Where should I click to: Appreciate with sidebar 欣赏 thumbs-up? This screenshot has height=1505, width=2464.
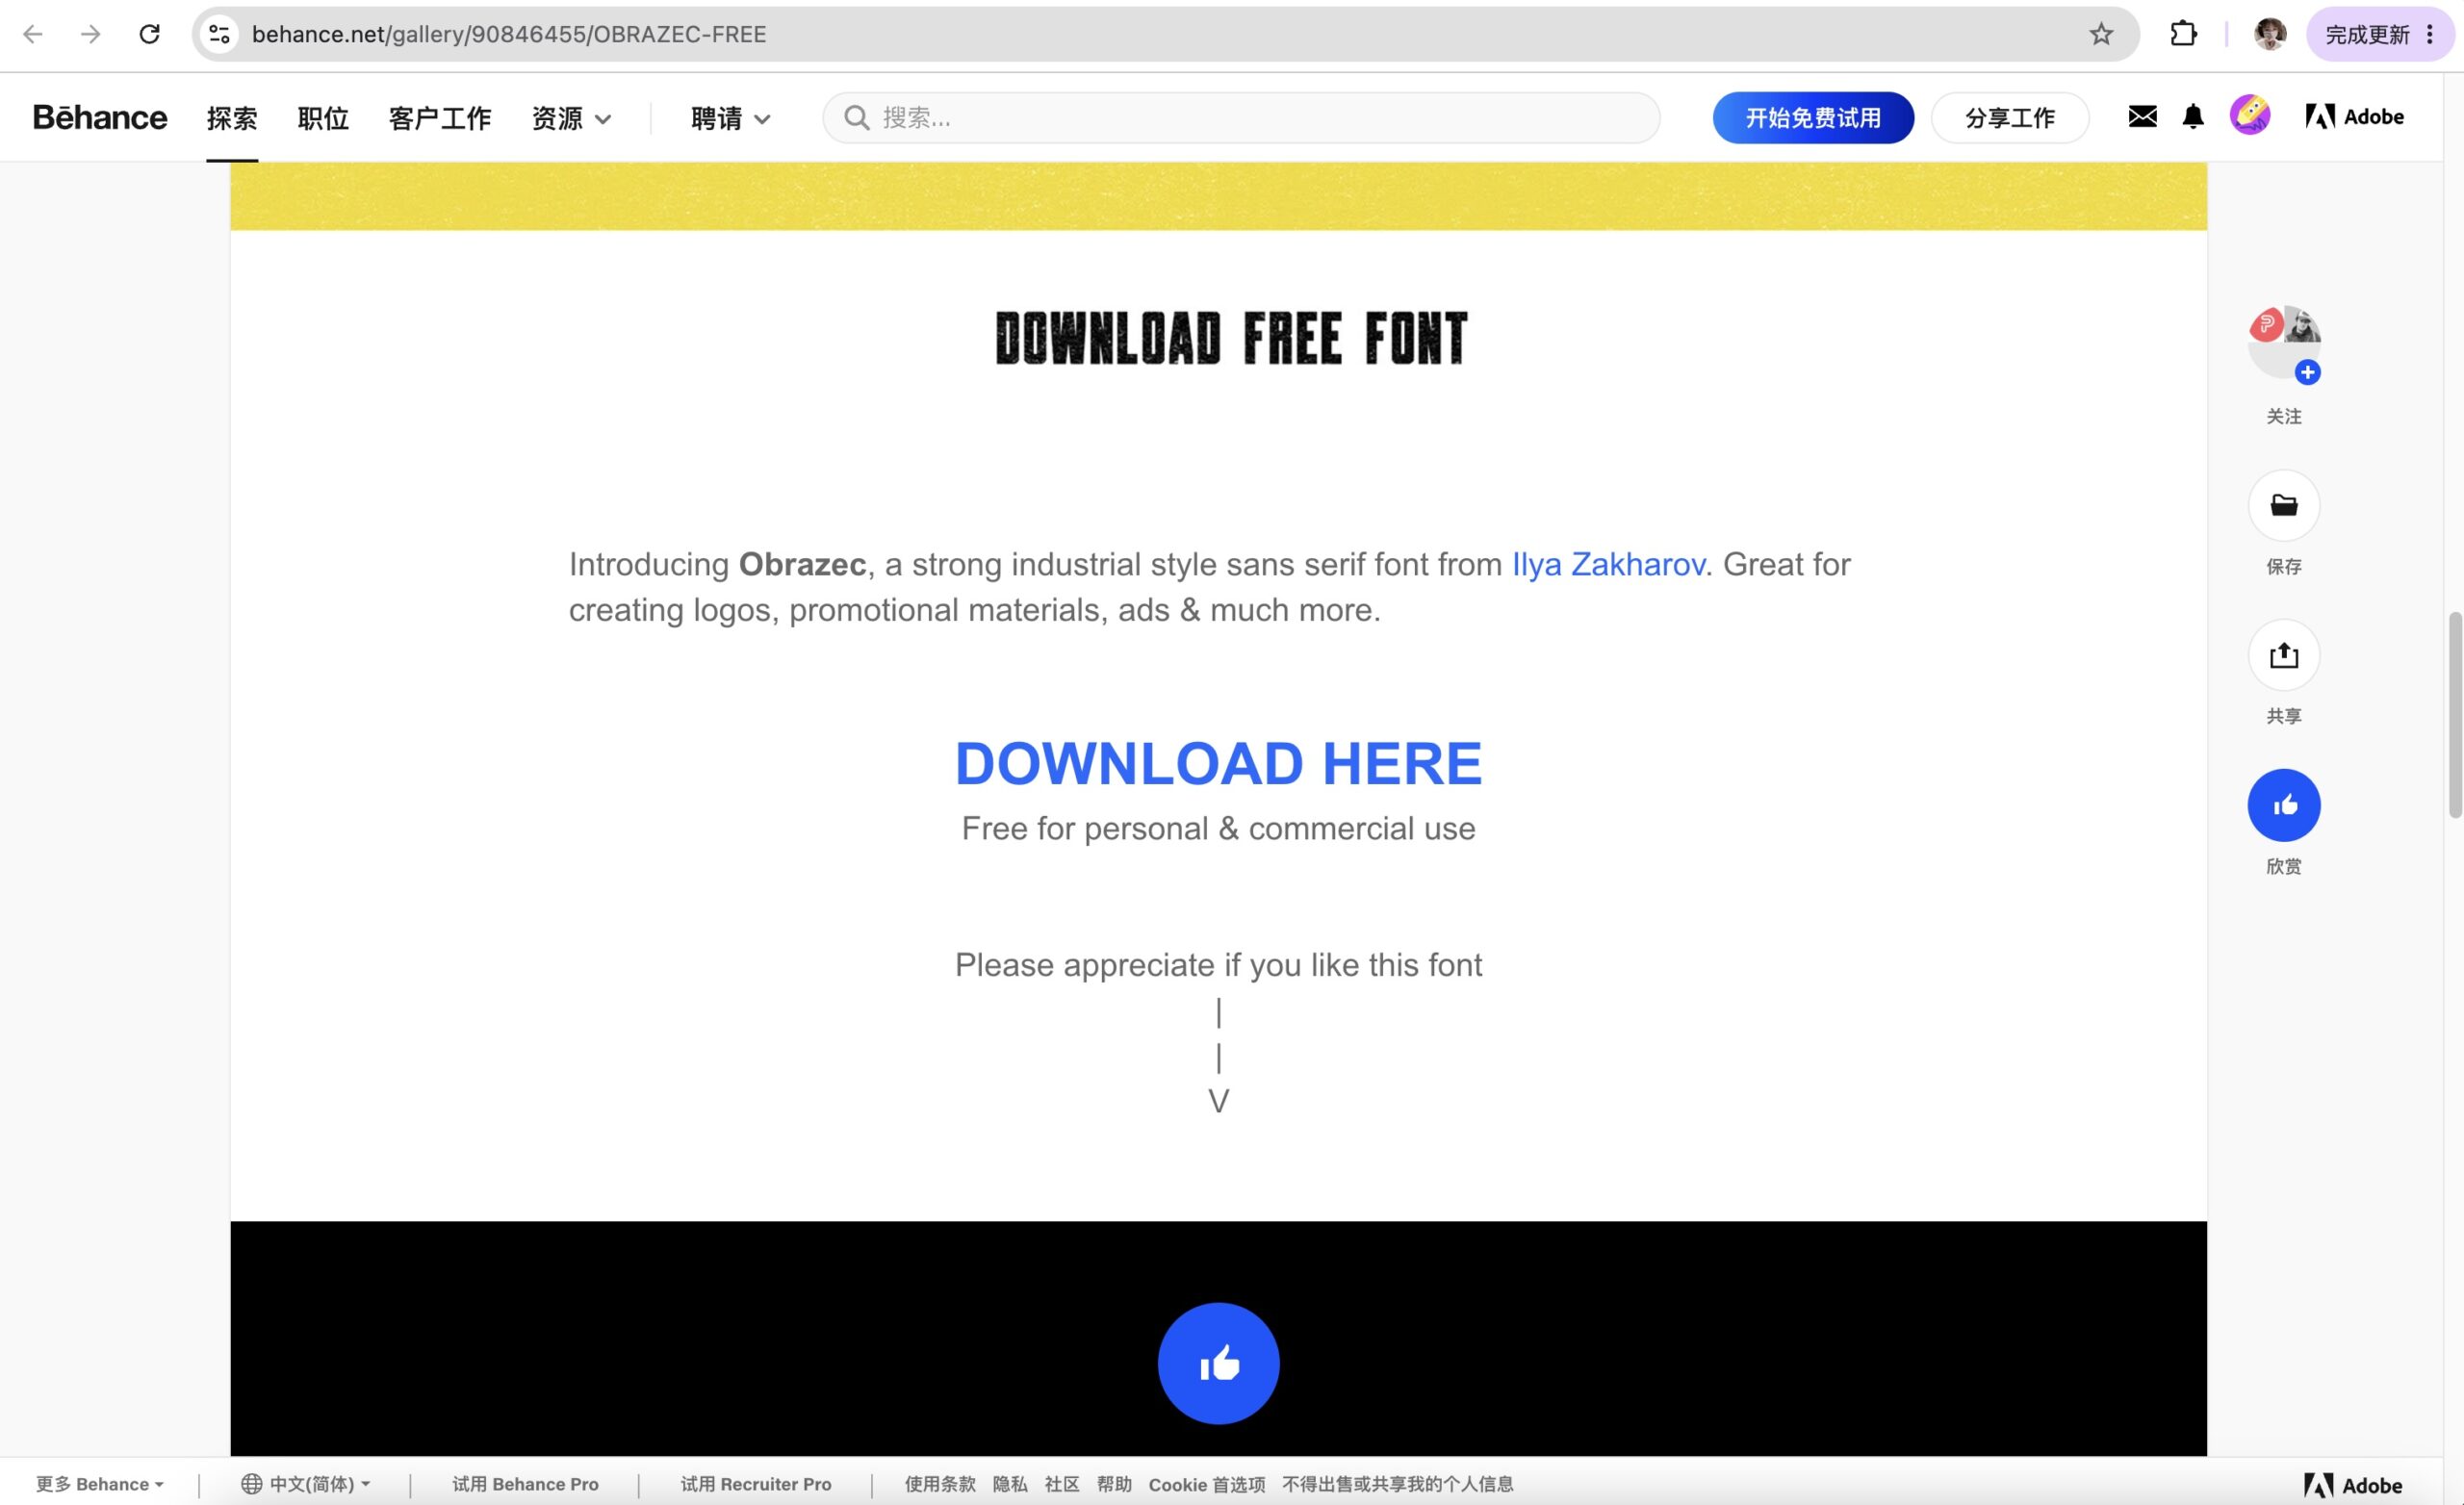click(2284, 805)
